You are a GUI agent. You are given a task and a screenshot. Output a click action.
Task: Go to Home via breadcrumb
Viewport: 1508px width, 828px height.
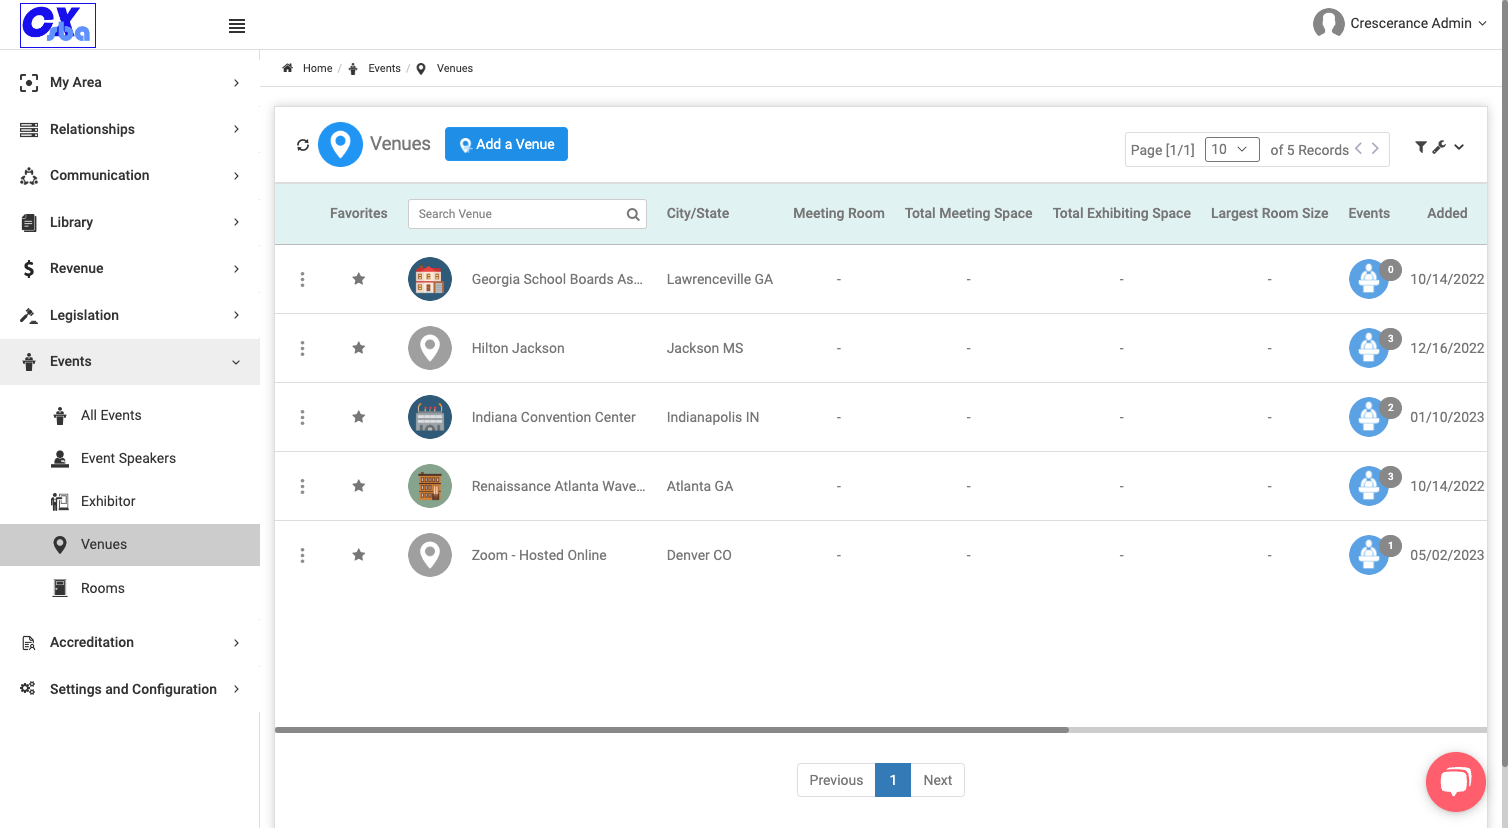317,69
